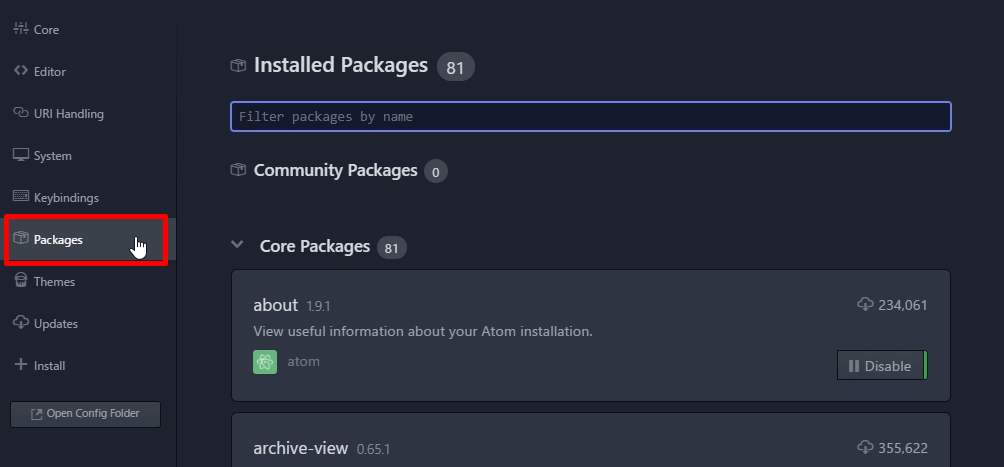This screenshot has width=1004, height=467.
Task: Focus the Filter packages by name field
Action: point(590,117)
